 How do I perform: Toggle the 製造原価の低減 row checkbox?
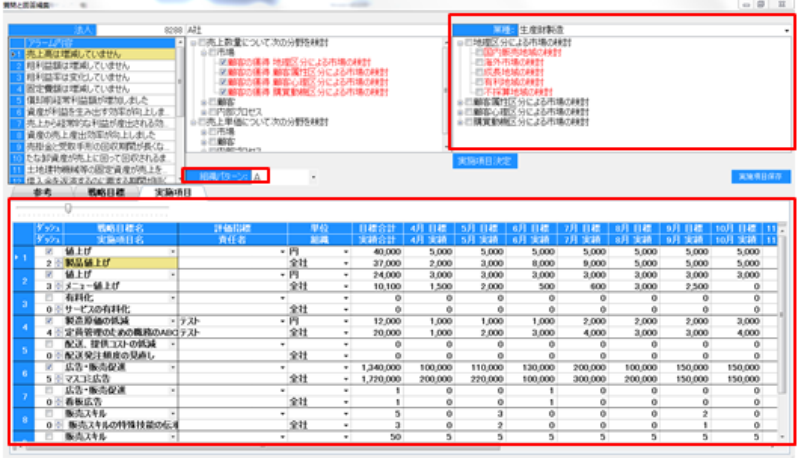(x=48, y=320)
